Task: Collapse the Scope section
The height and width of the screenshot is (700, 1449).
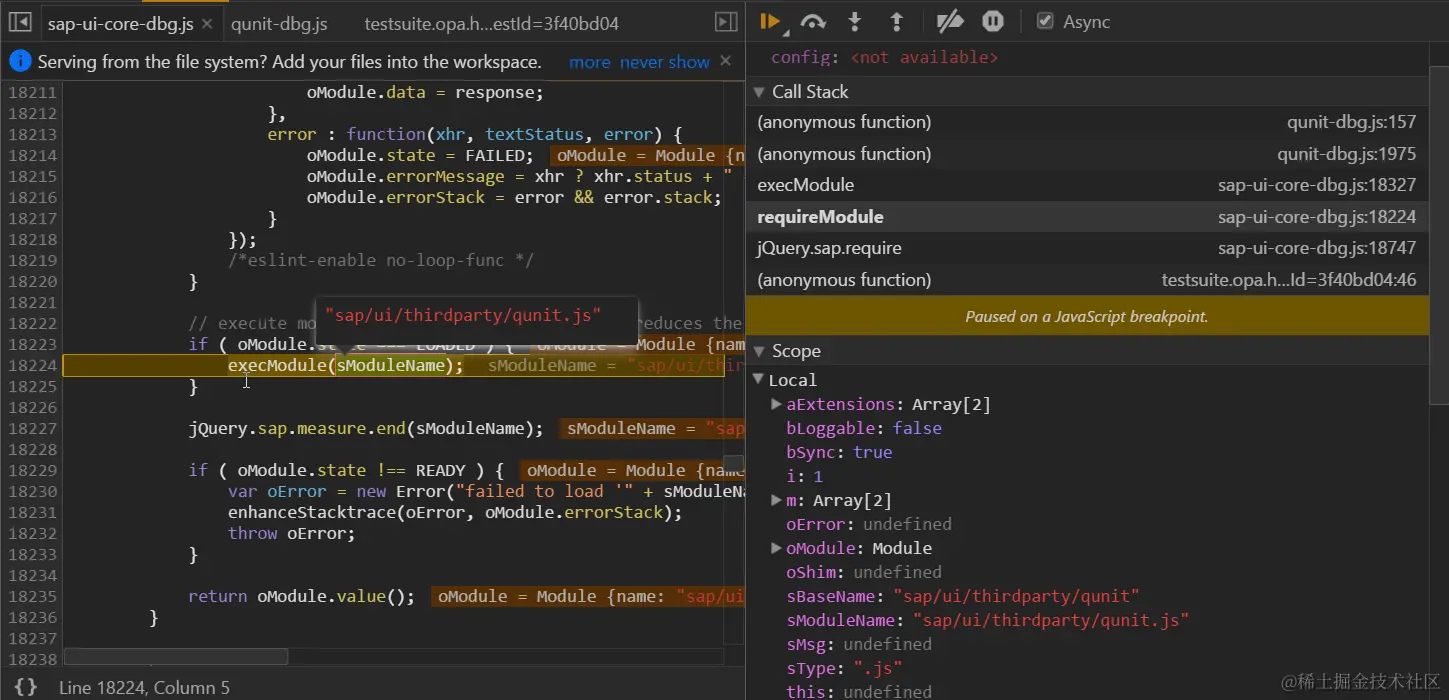Action: pyautogui.click(x=759, y=351)
